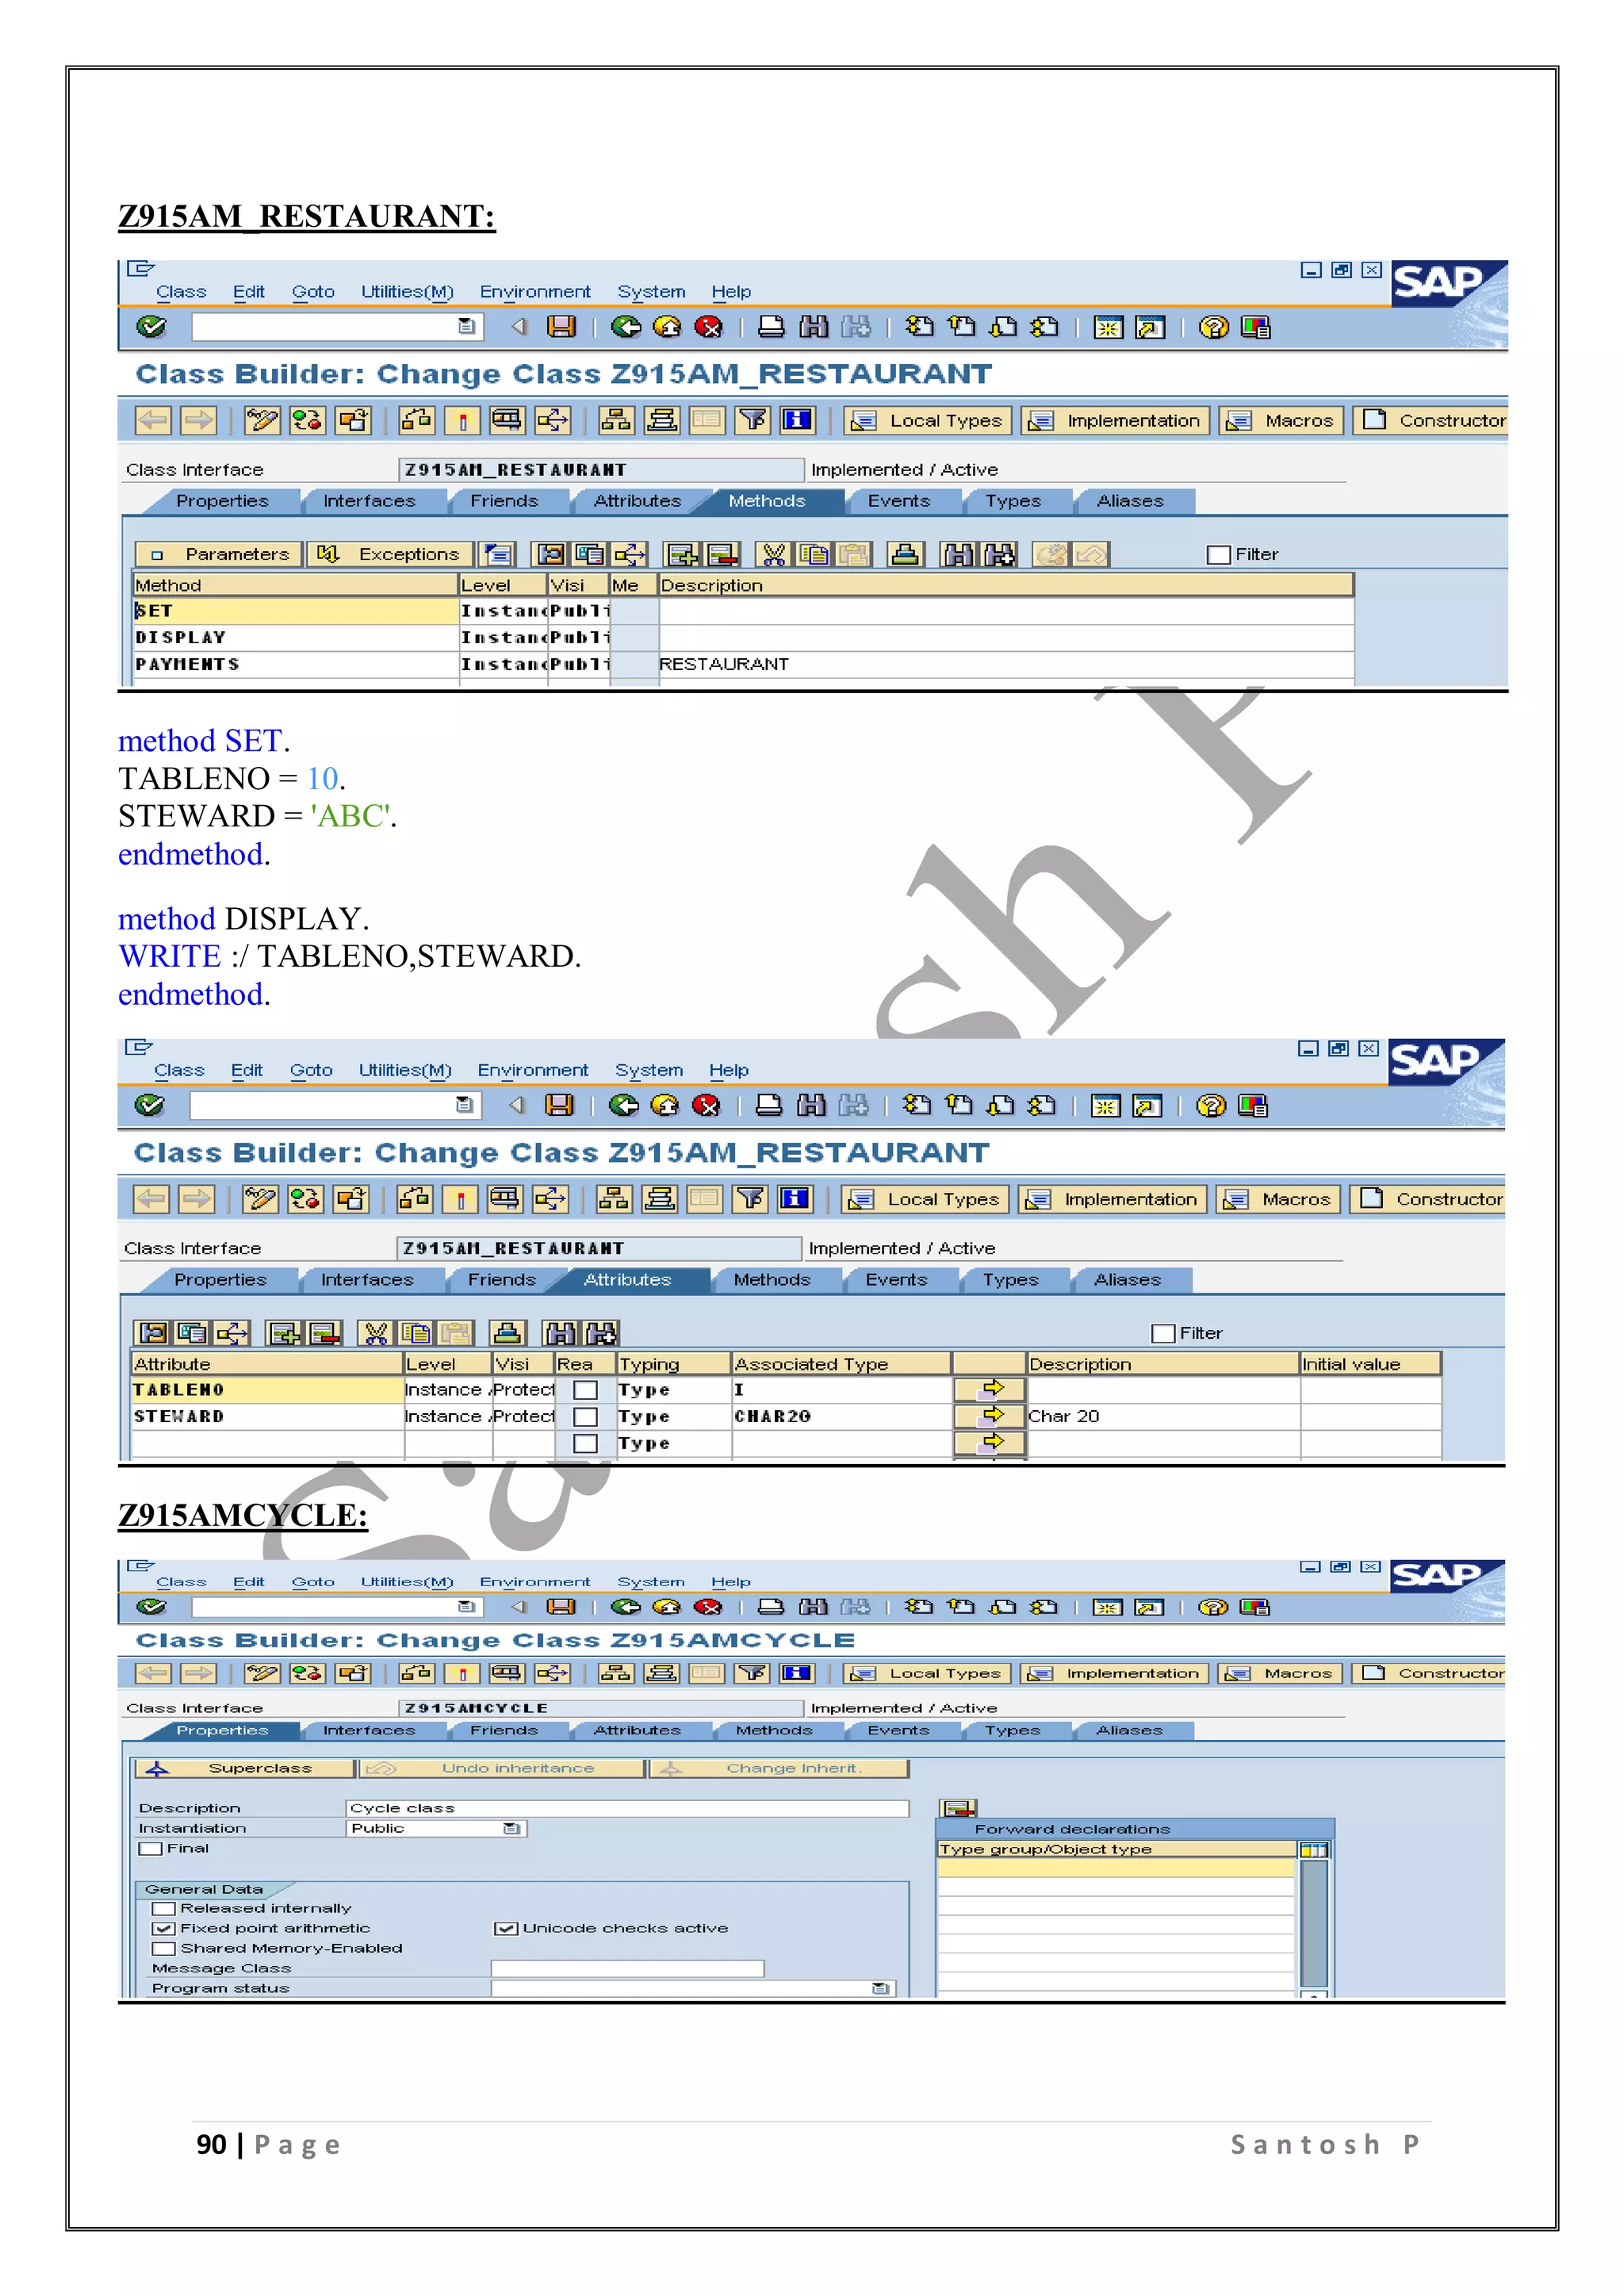Click Display/Change pencil icon in the Methods-tab window

[x=262, y=420]
